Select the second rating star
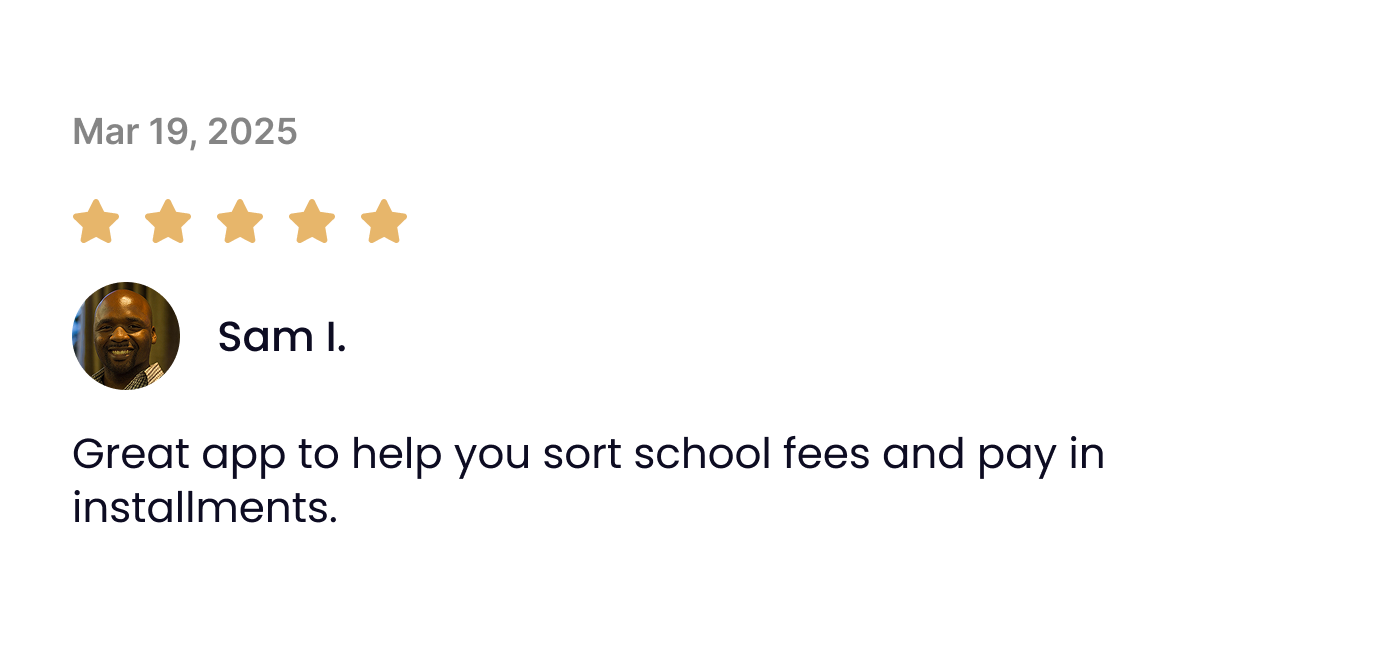Viewport: 1392px width, 651px height. point(168,221)
